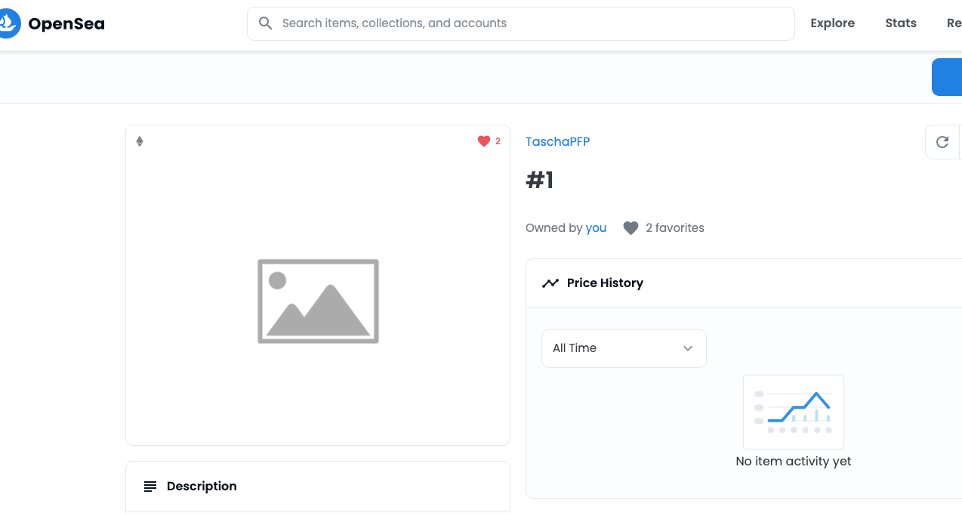Click the placeholder image thumbnail
The height and width of the screenshot is (514, 962).
[318, 301]
